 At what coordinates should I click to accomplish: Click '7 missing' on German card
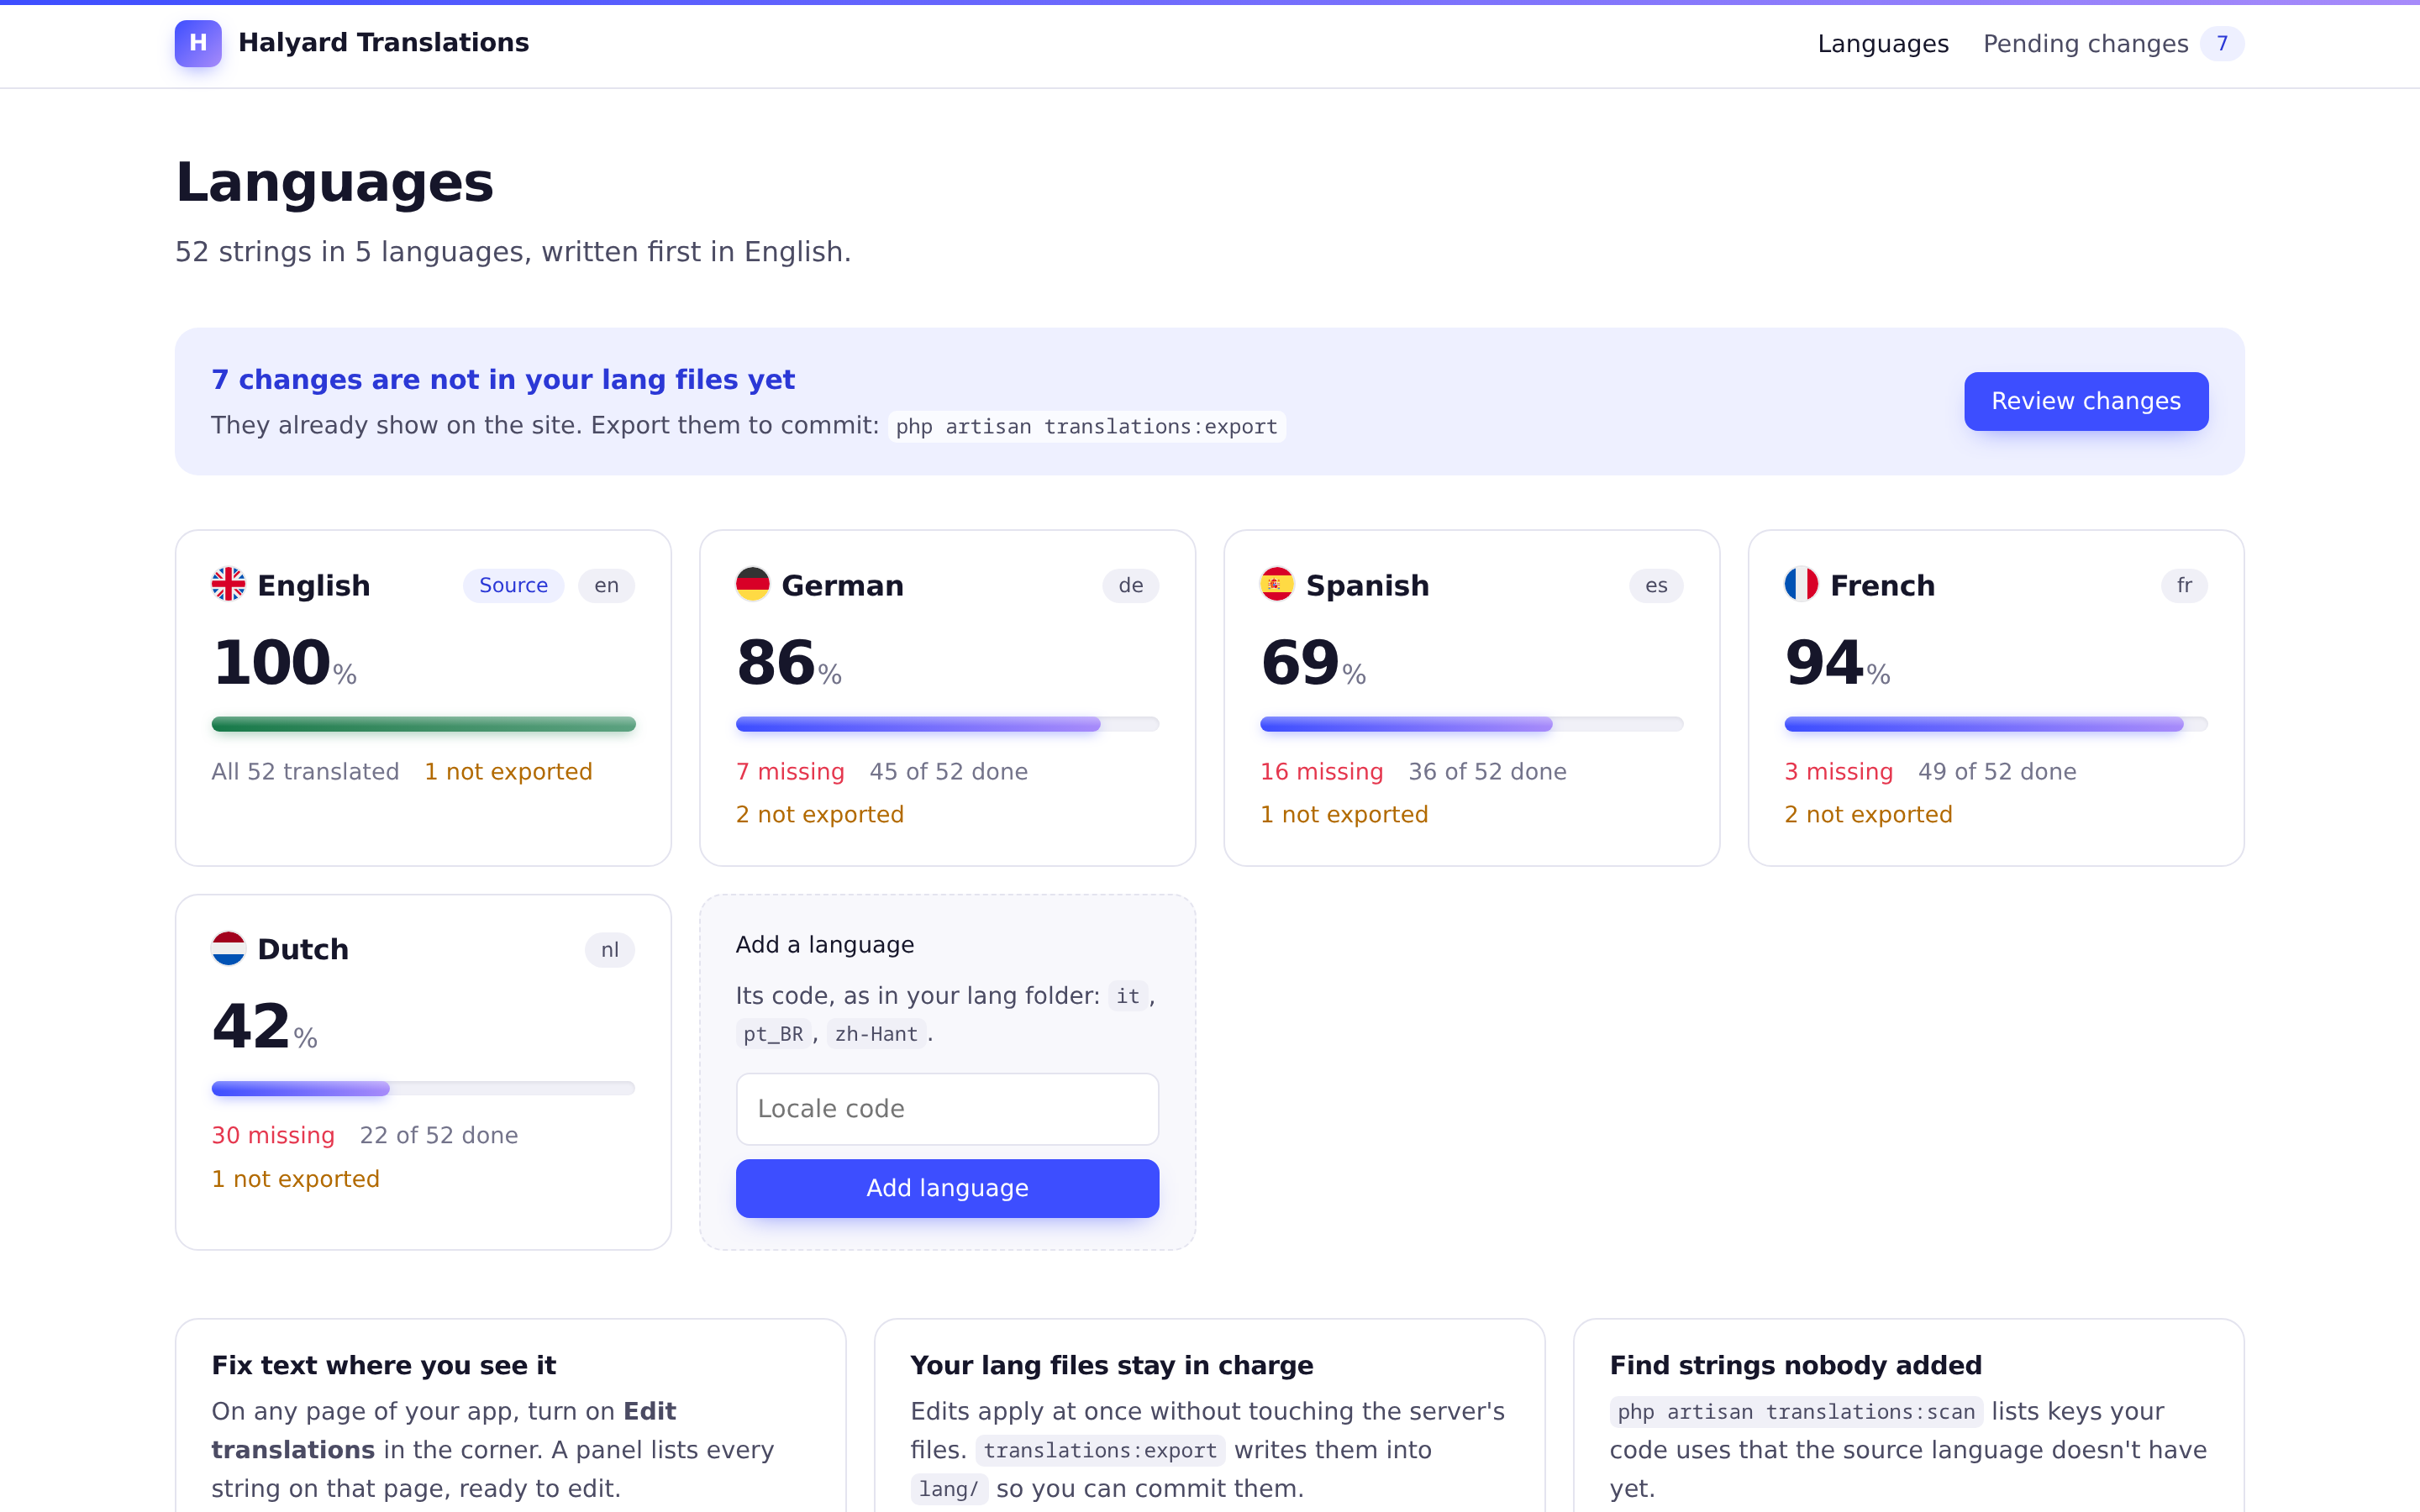pos(790,772)
